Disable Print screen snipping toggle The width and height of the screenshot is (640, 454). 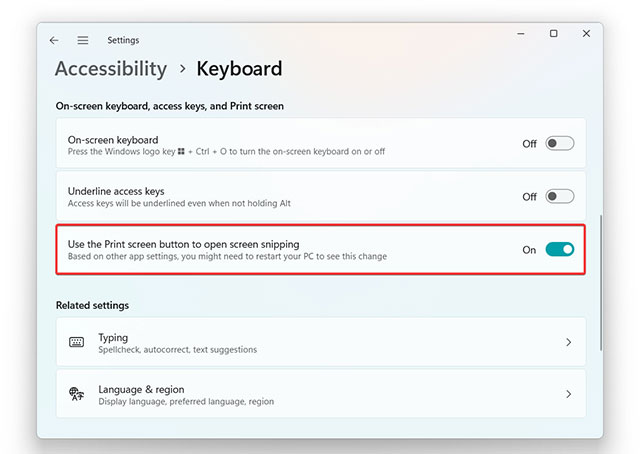coord(559,249)
